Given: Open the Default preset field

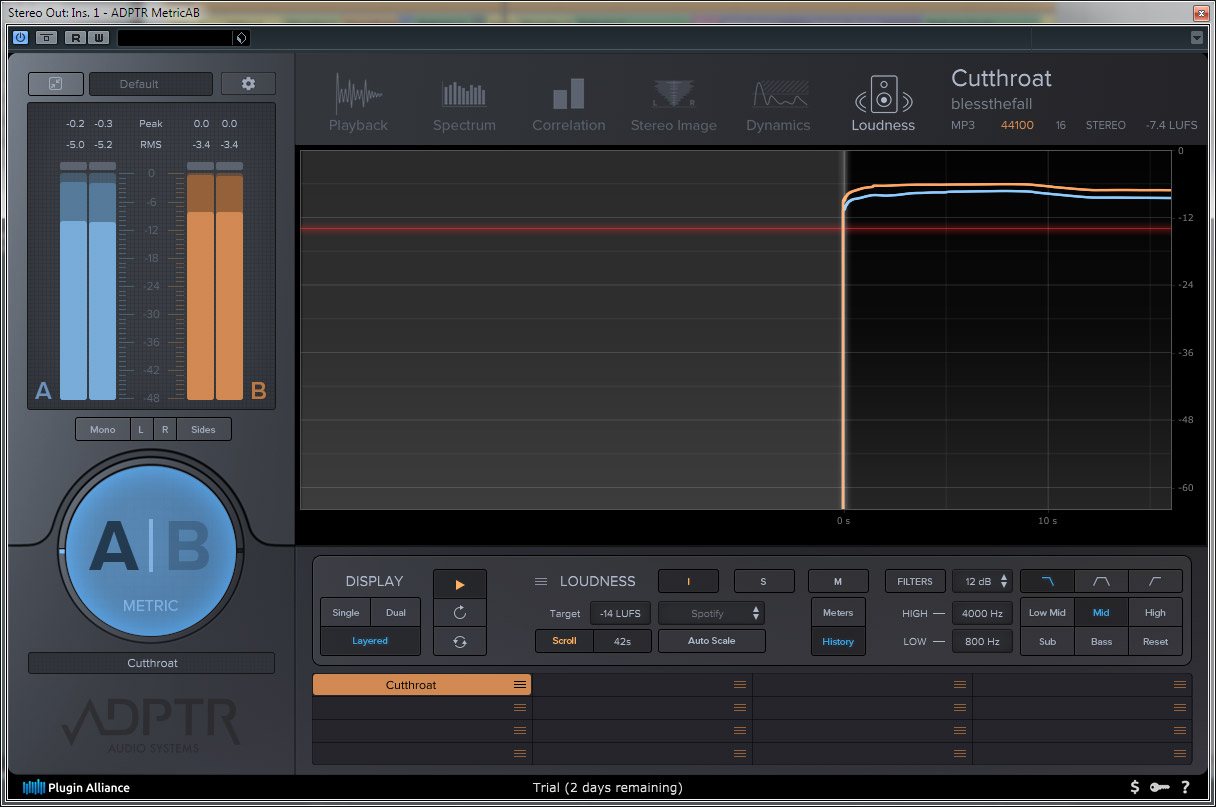Looking at the screenshot, I should tap(151, 84).
